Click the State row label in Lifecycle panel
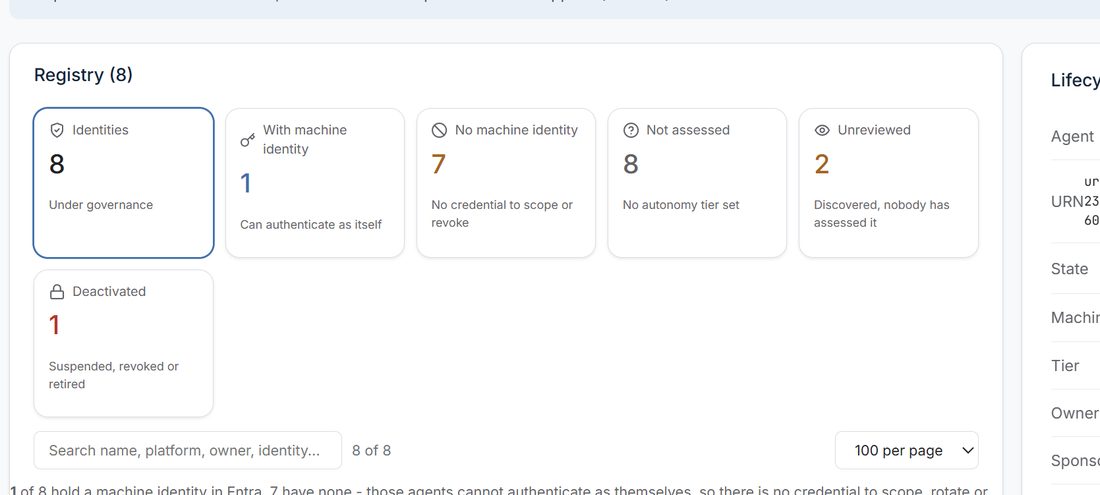This screenshot has width=1100, height=495. 1070,269
